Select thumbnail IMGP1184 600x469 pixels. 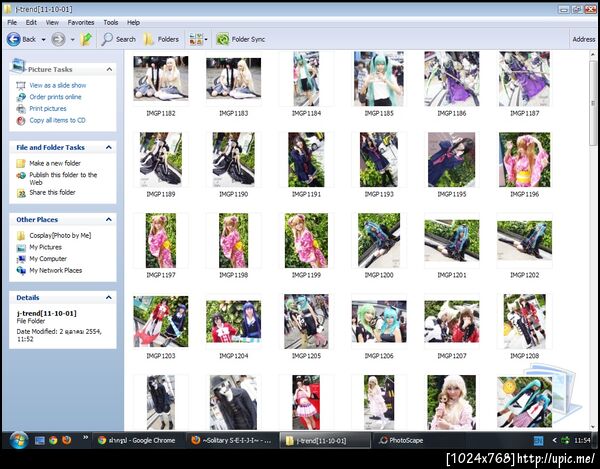(306, 79)
